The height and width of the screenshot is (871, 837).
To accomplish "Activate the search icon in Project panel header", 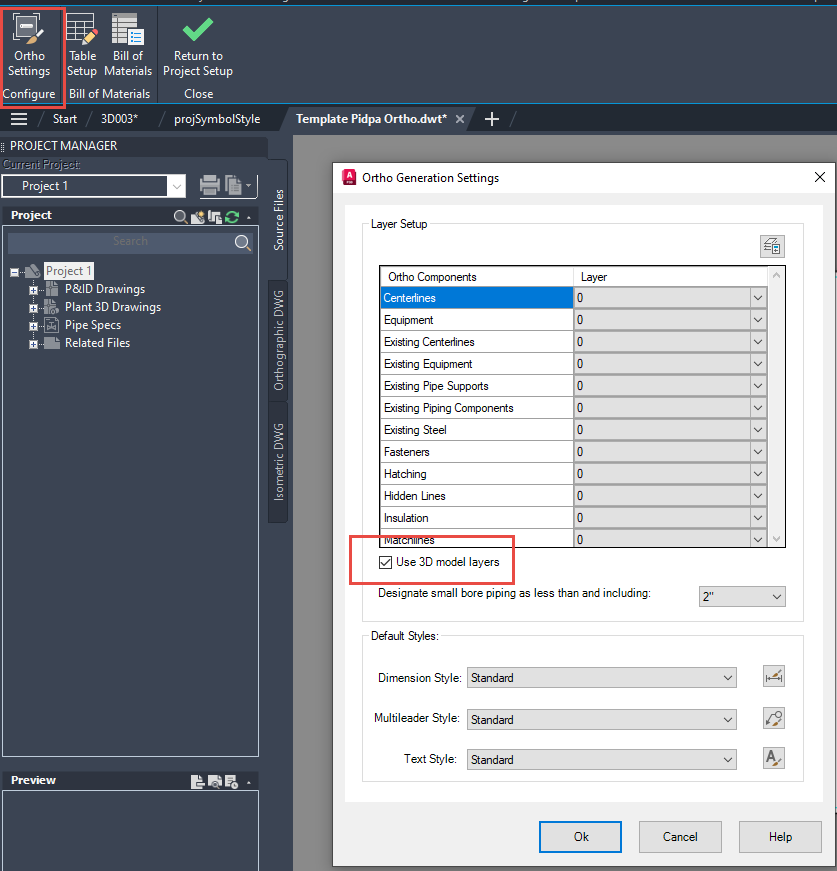I will pos(180,216).
